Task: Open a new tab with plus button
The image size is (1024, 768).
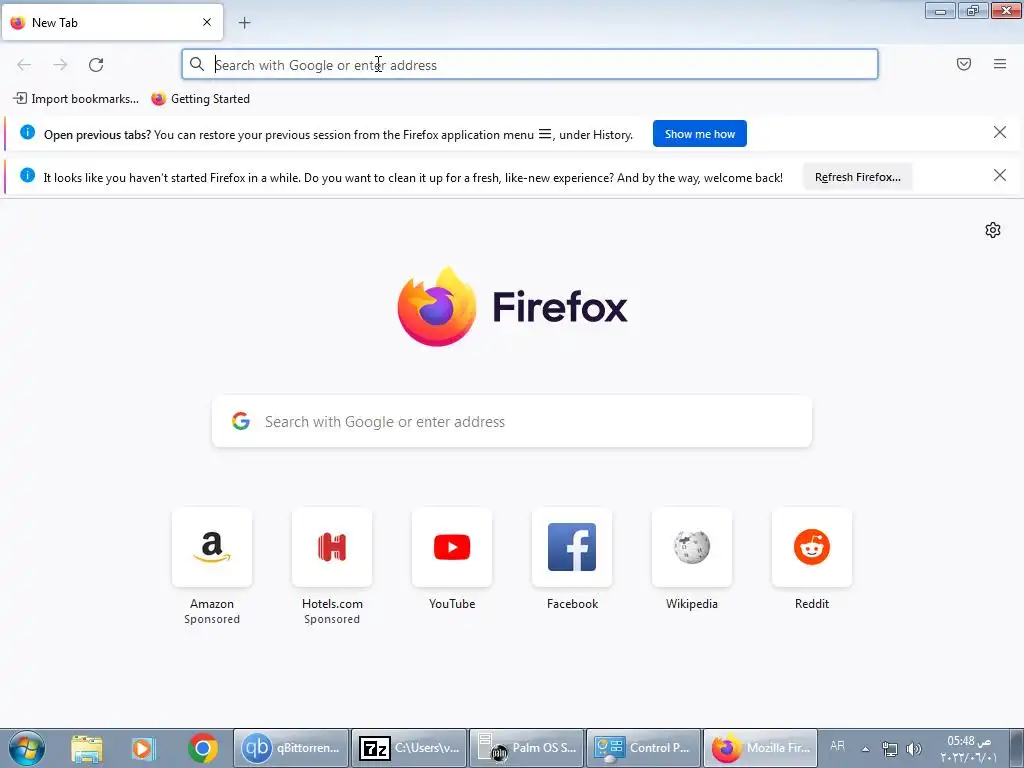Action: 244,23
